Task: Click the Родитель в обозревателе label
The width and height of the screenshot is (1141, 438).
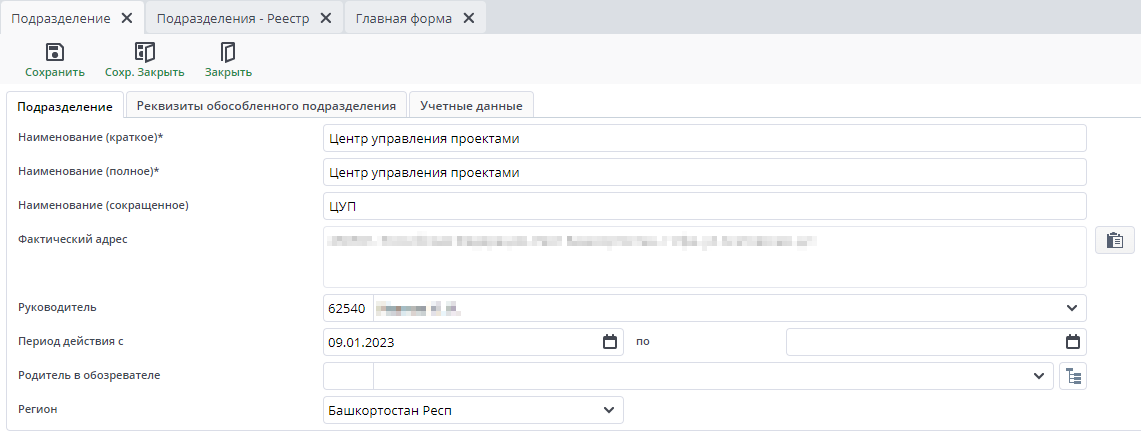Action: (x=89, y=375)
